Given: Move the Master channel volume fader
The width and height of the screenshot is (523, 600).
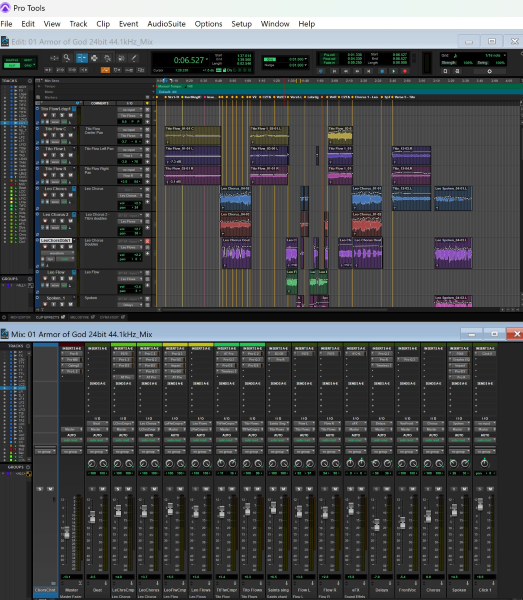Looking at the screenshot, I should (67, 533).
